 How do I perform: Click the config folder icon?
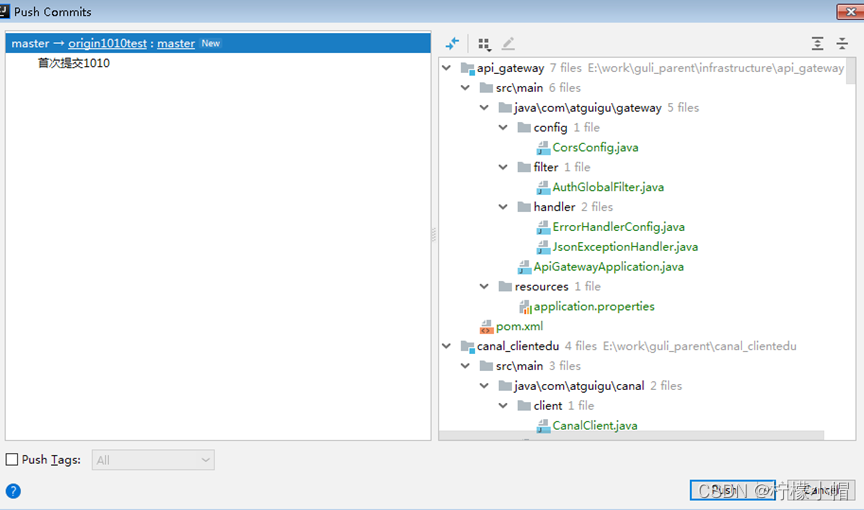(x=524, y=128)
